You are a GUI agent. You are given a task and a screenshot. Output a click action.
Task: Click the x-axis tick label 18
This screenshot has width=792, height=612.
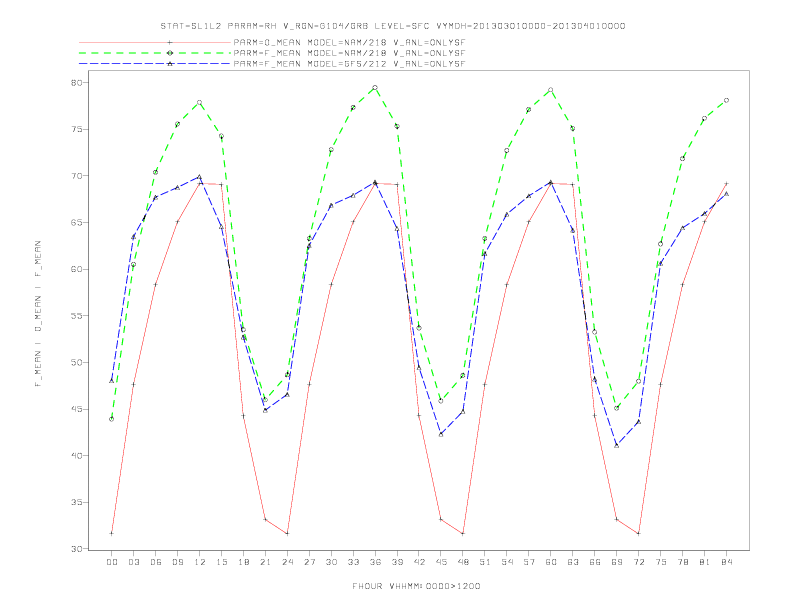243,562
